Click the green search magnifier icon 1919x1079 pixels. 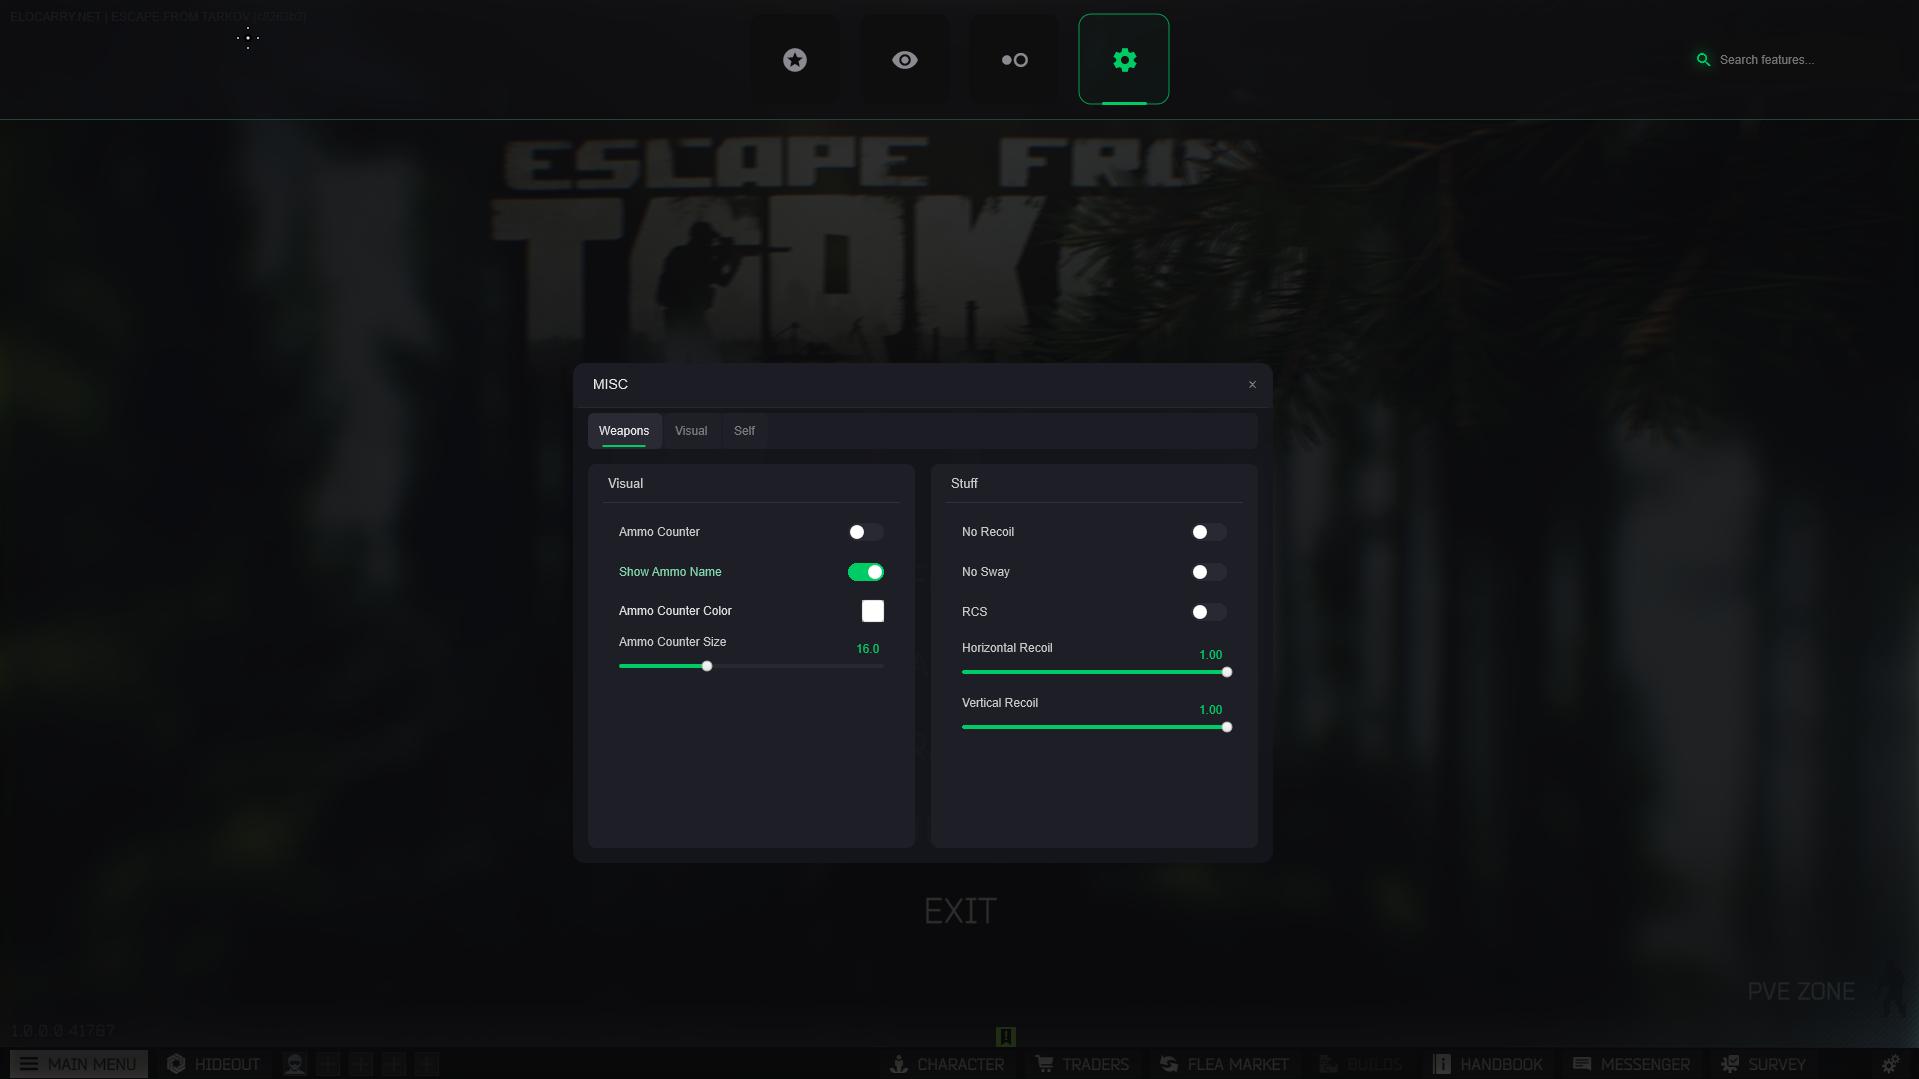(x=1703, y=60)
